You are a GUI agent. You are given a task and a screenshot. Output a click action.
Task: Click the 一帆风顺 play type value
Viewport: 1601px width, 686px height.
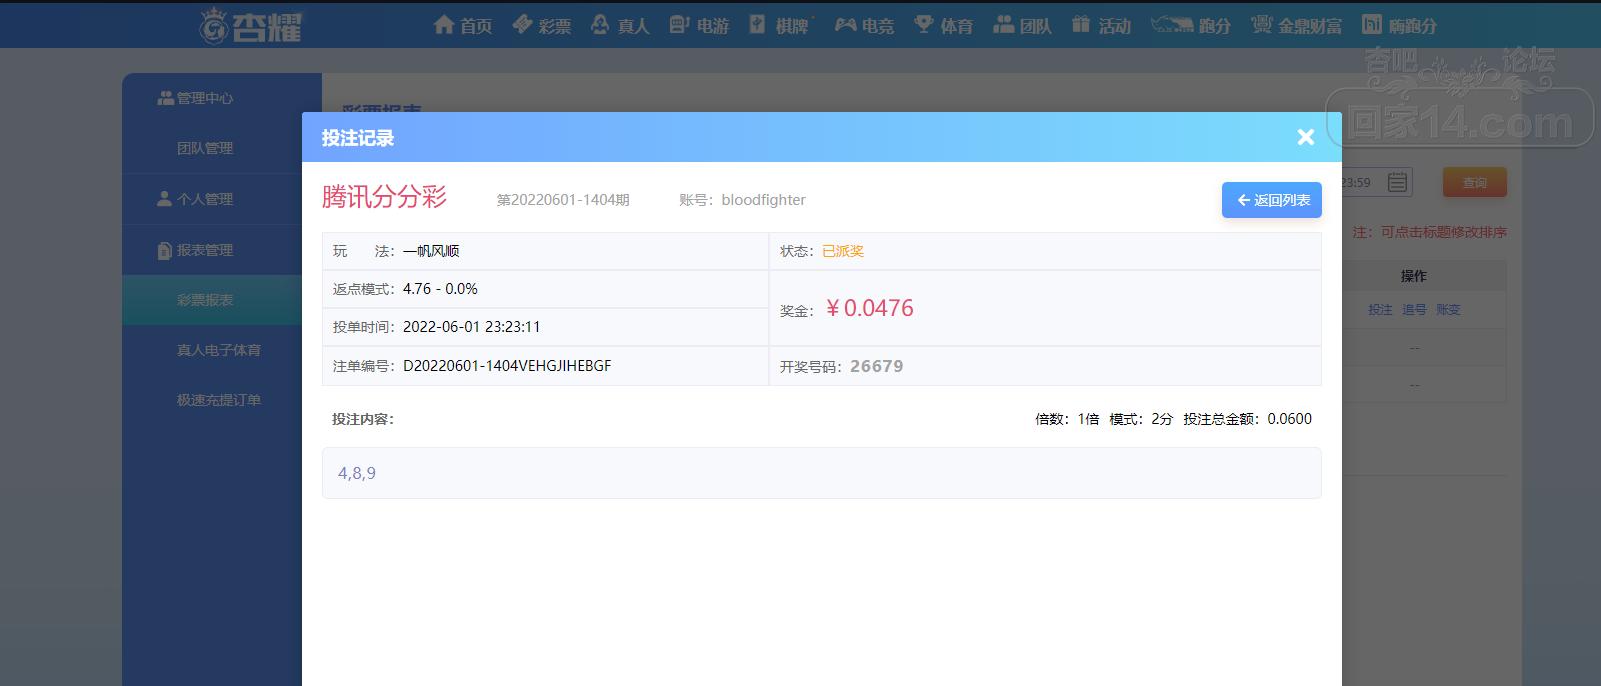[x=431, y=251]
